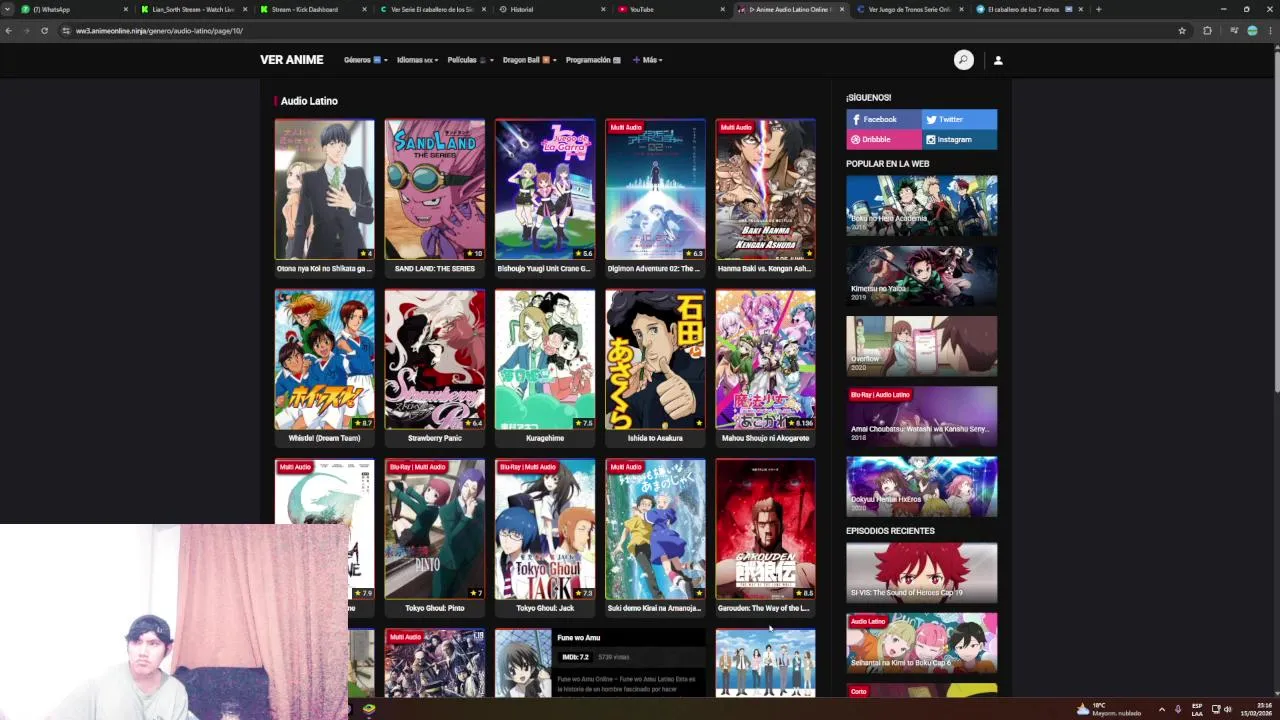
Task: Open SI-VIS: The Sound of Heroes Cap 19 episode
Action: pyautogui.click(x=921, y=573)
